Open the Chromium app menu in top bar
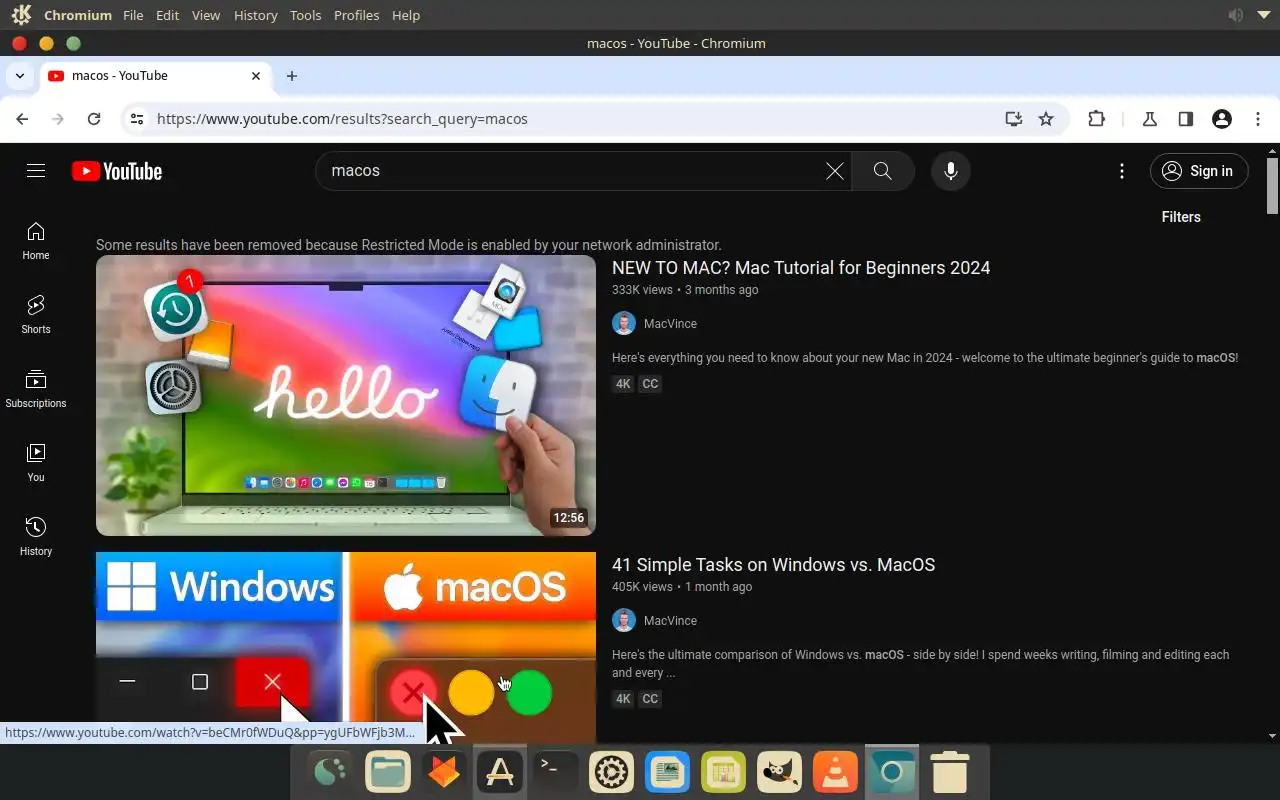Viewport: 1280px width, 800px height. pos(77,15)
